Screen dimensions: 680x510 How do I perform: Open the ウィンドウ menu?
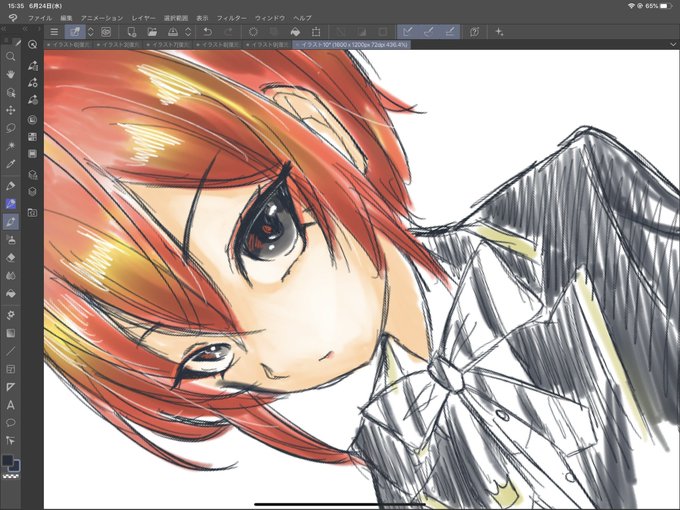click(270, 18)
